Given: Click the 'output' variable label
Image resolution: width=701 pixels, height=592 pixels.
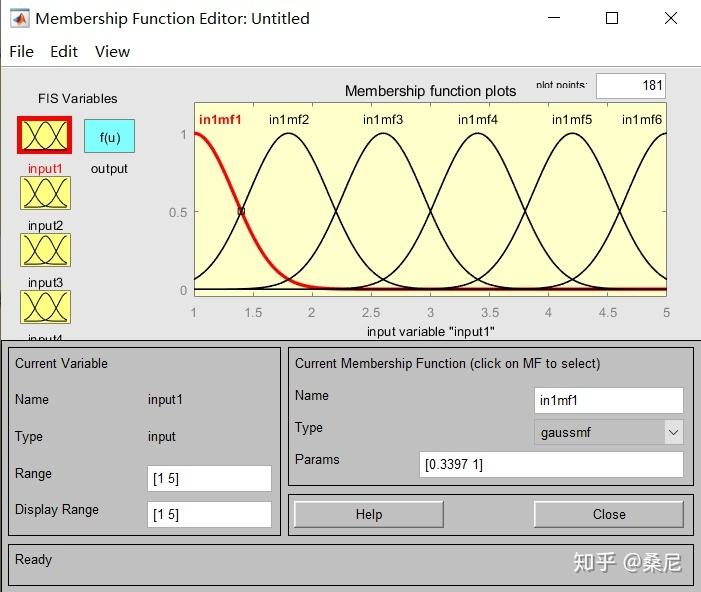Looking at the screenshot, I should click(109, 169).
